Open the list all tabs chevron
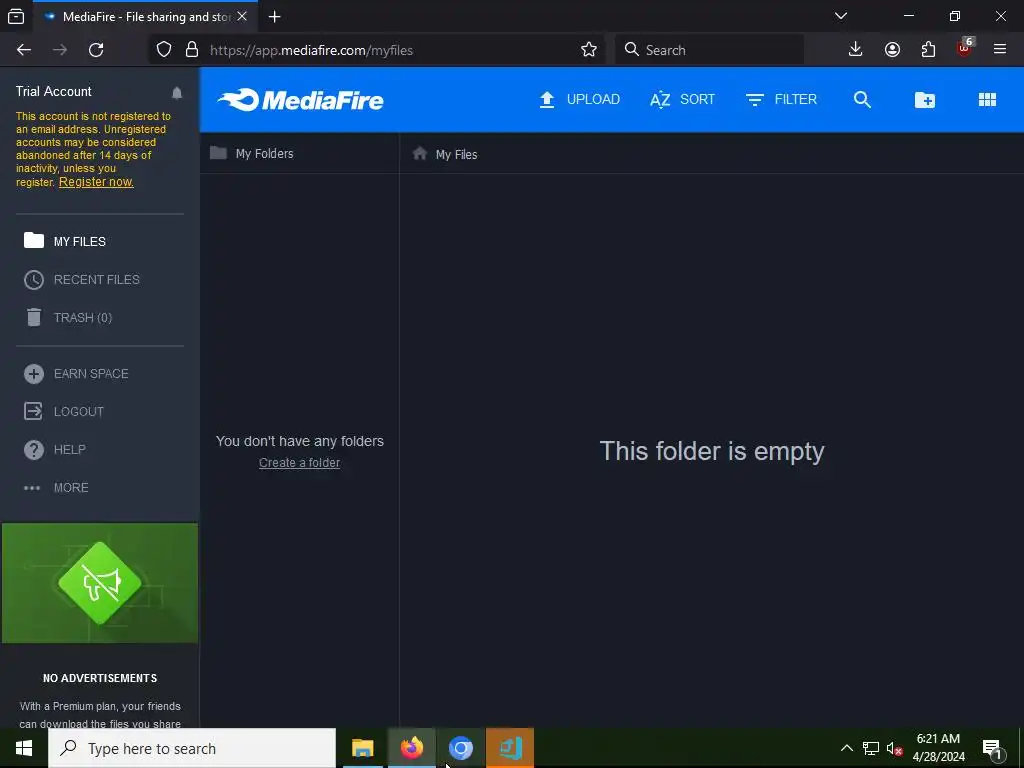Viewport: 1024px width, 768px height. point(840,16)
